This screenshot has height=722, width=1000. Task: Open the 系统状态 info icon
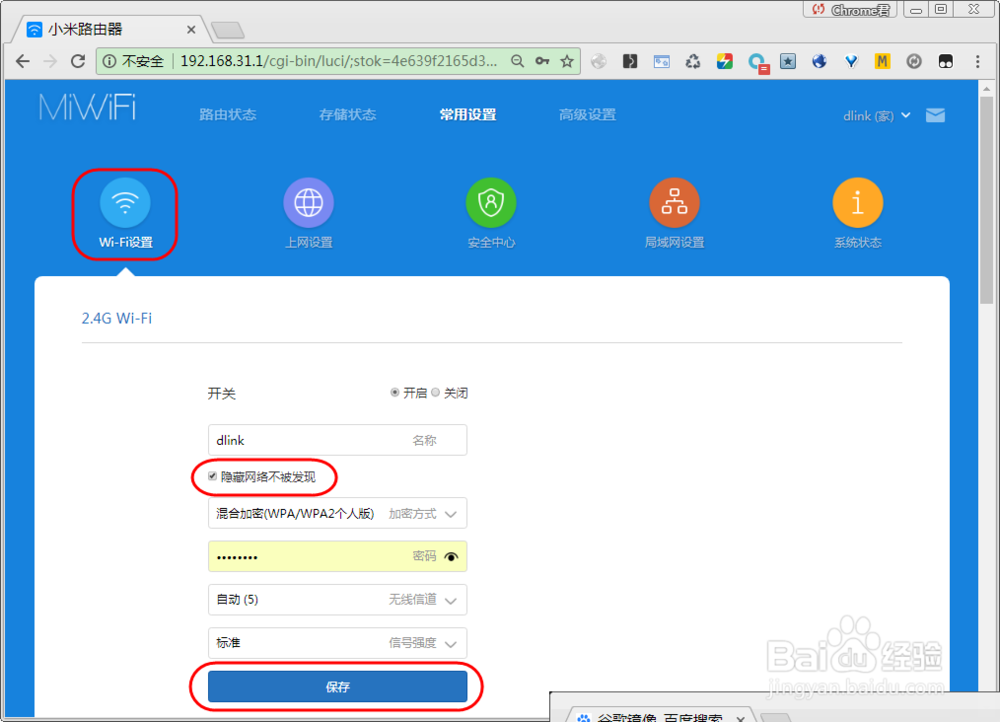[858, 203]
